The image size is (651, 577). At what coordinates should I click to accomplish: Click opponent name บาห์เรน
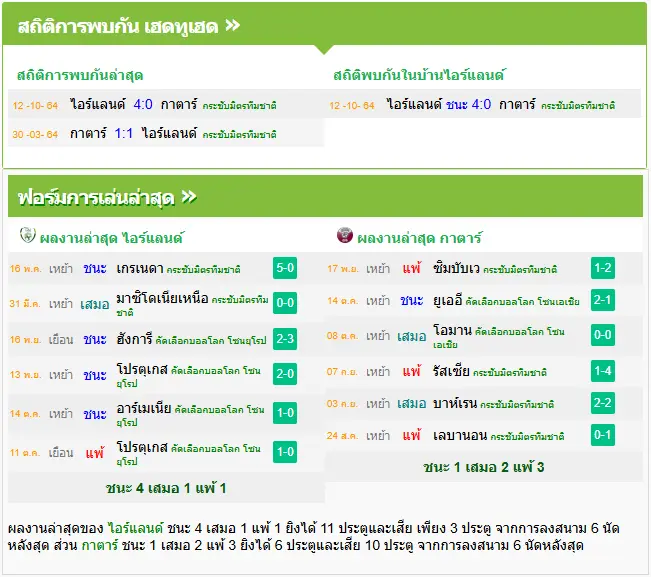pos(455,403)
